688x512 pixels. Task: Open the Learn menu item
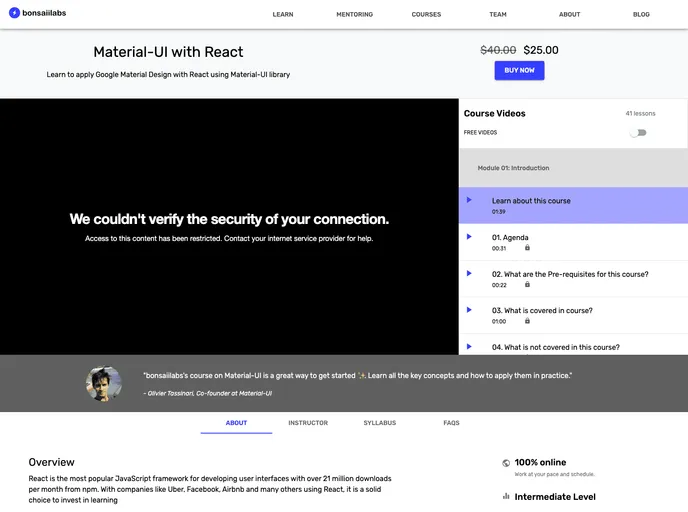(x=283, y=14)
